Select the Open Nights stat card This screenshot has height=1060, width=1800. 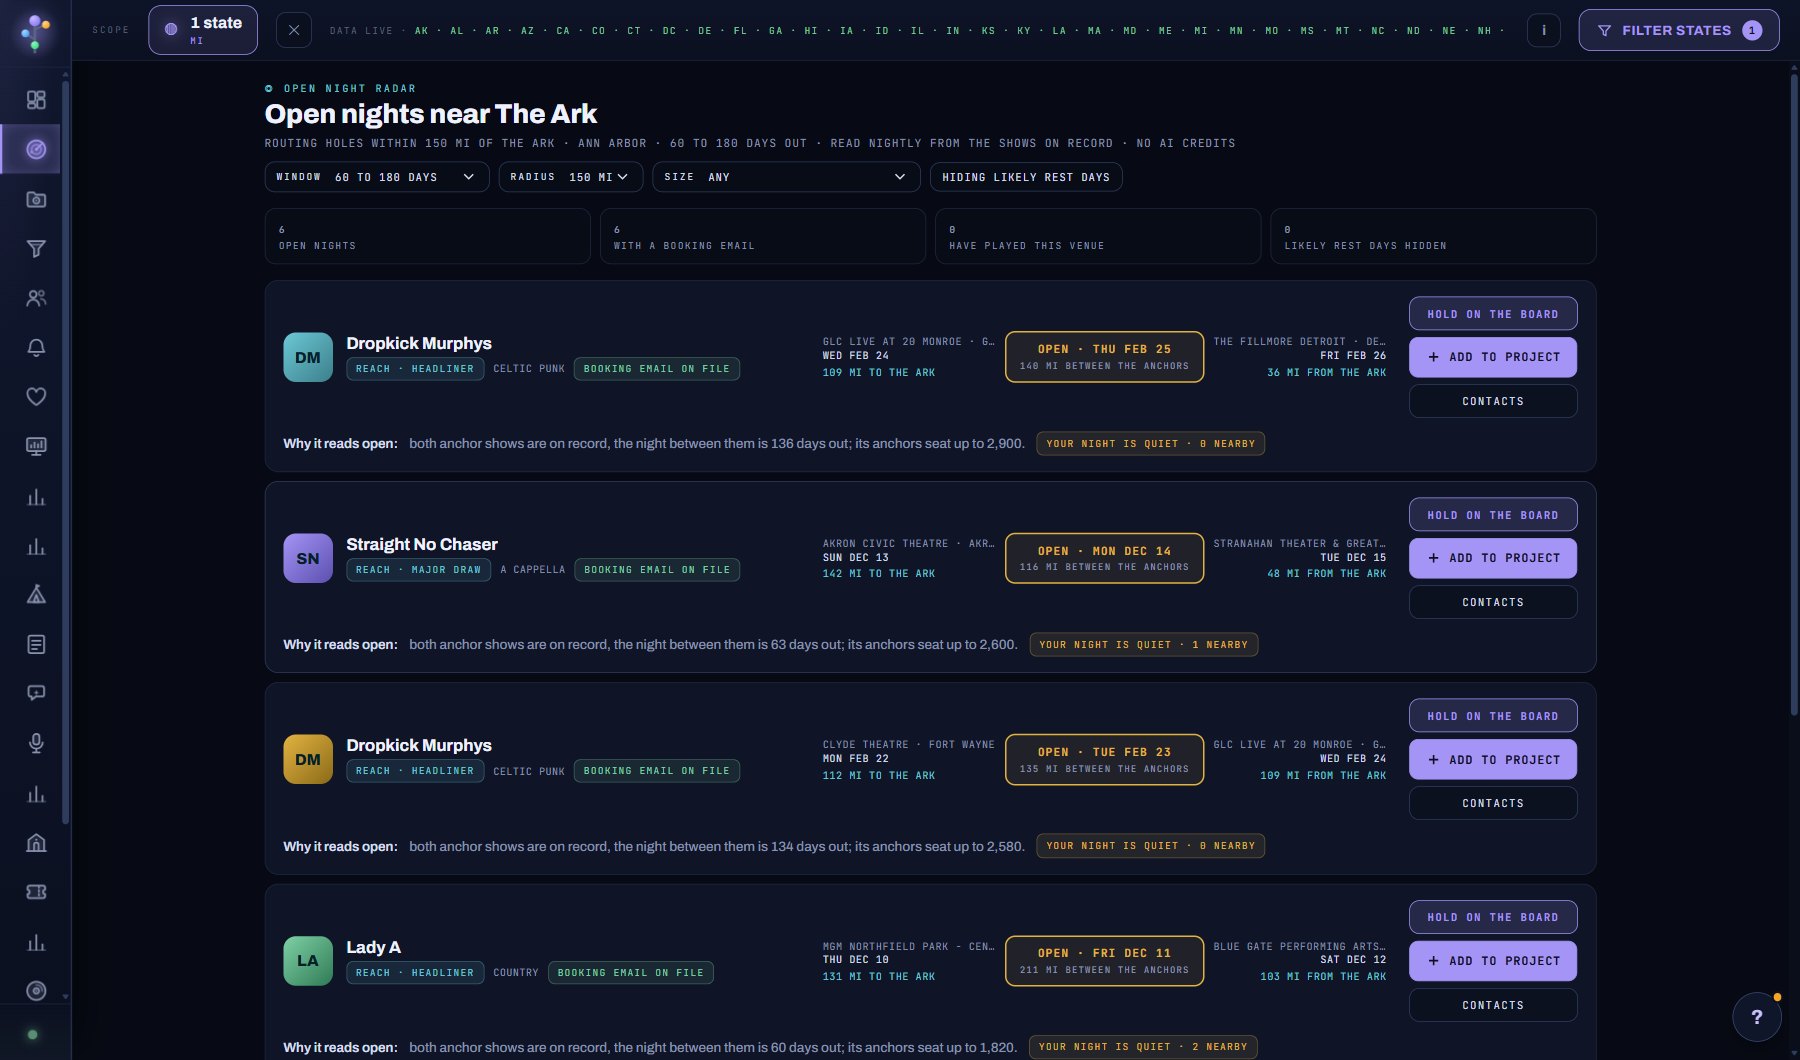[x=427, y=236]
